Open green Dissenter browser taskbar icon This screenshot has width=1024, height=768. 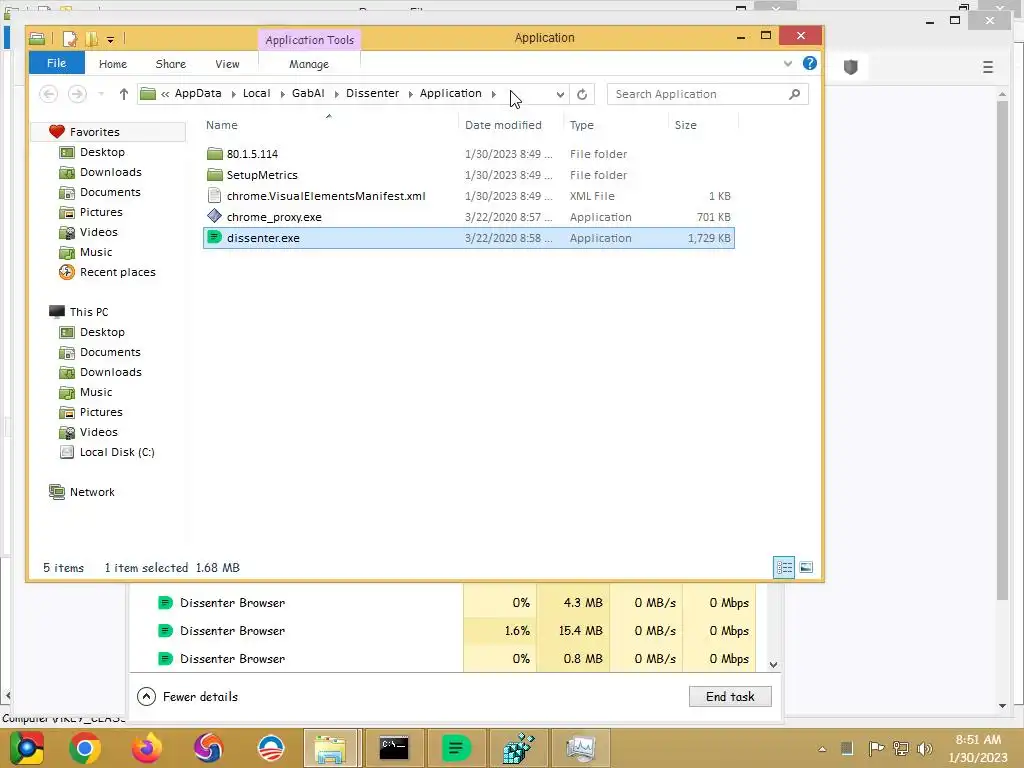[456, 748]
